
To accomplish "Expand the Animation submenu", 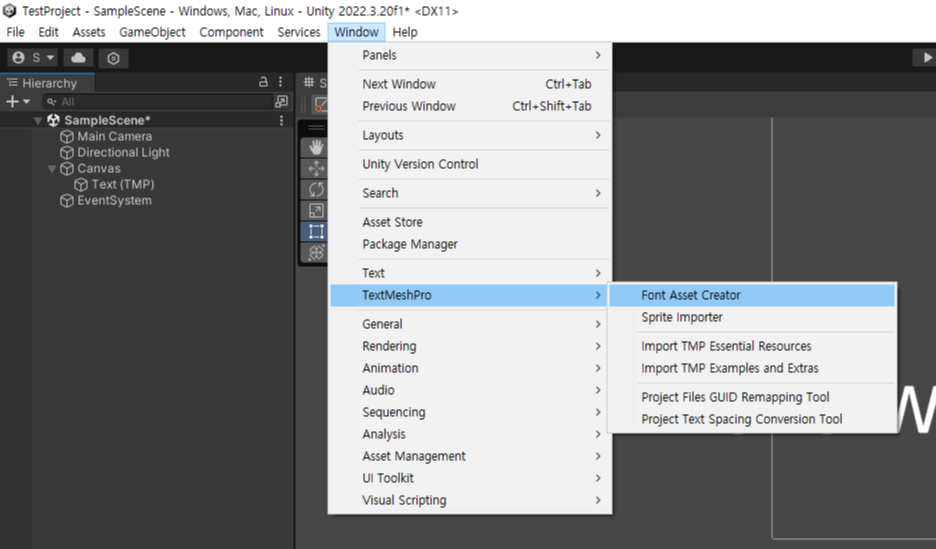I will [470, 368].
